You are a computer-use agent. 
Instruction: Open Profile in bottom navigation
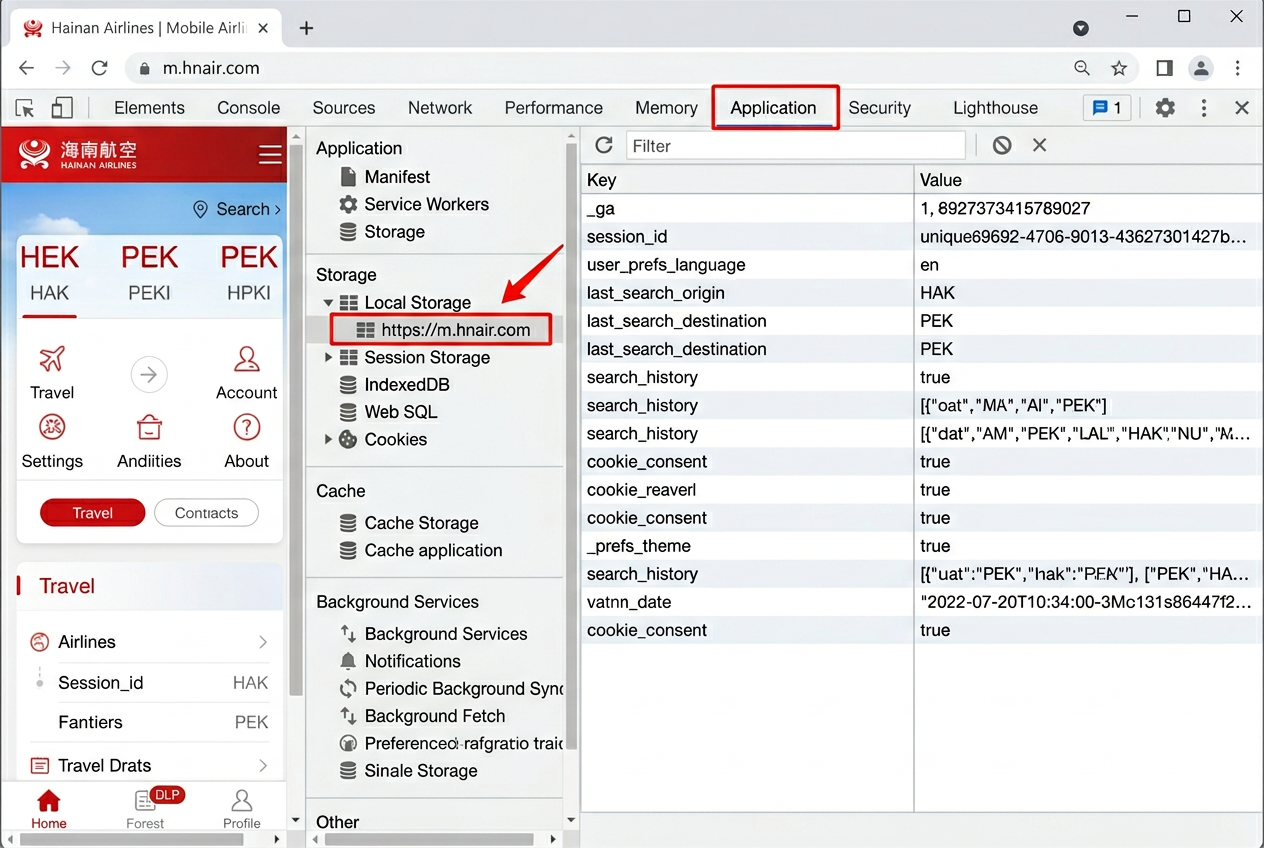(x=241, y=809)
